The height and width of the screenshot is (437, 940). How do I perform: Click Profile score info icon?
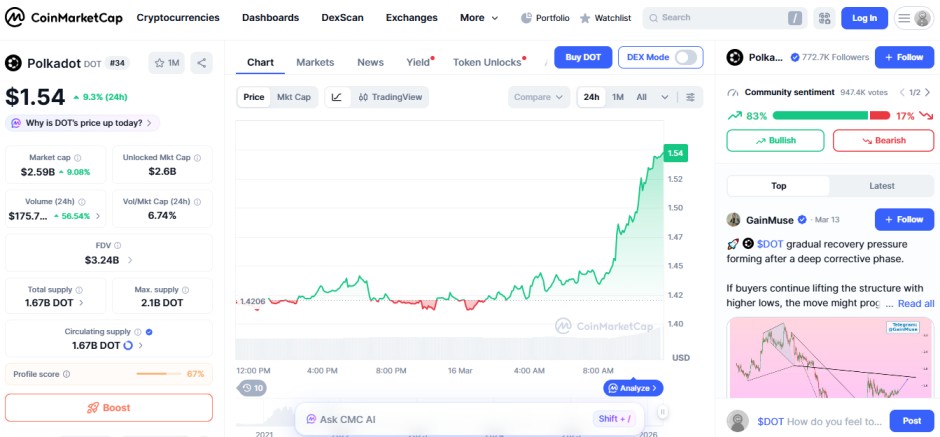[x=67, y=374]
